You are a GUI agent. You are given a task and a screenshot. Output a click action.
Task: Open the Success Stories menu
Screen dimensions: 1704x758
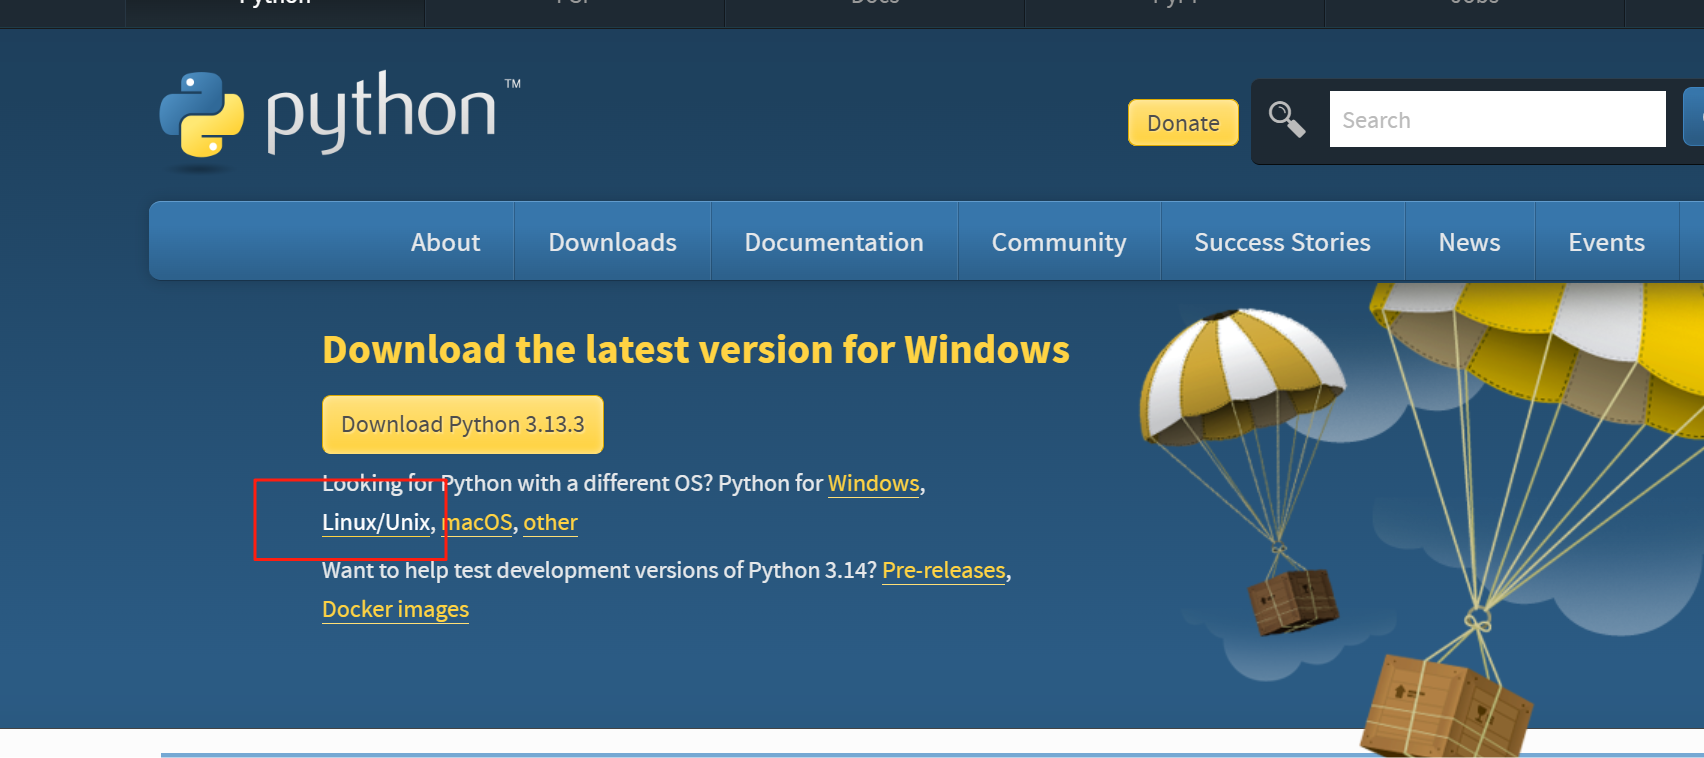(x=1282, y=242)
